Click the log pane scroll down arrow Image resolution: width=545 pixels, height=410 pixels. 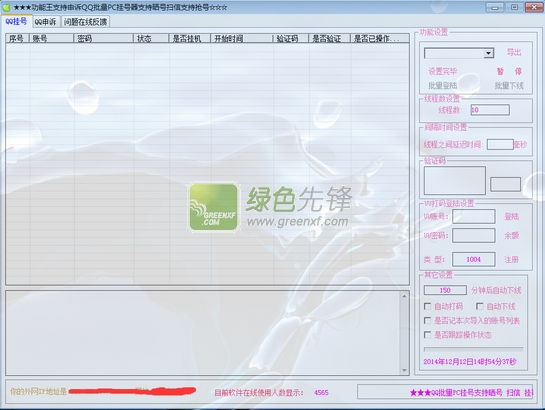[404, 370]
